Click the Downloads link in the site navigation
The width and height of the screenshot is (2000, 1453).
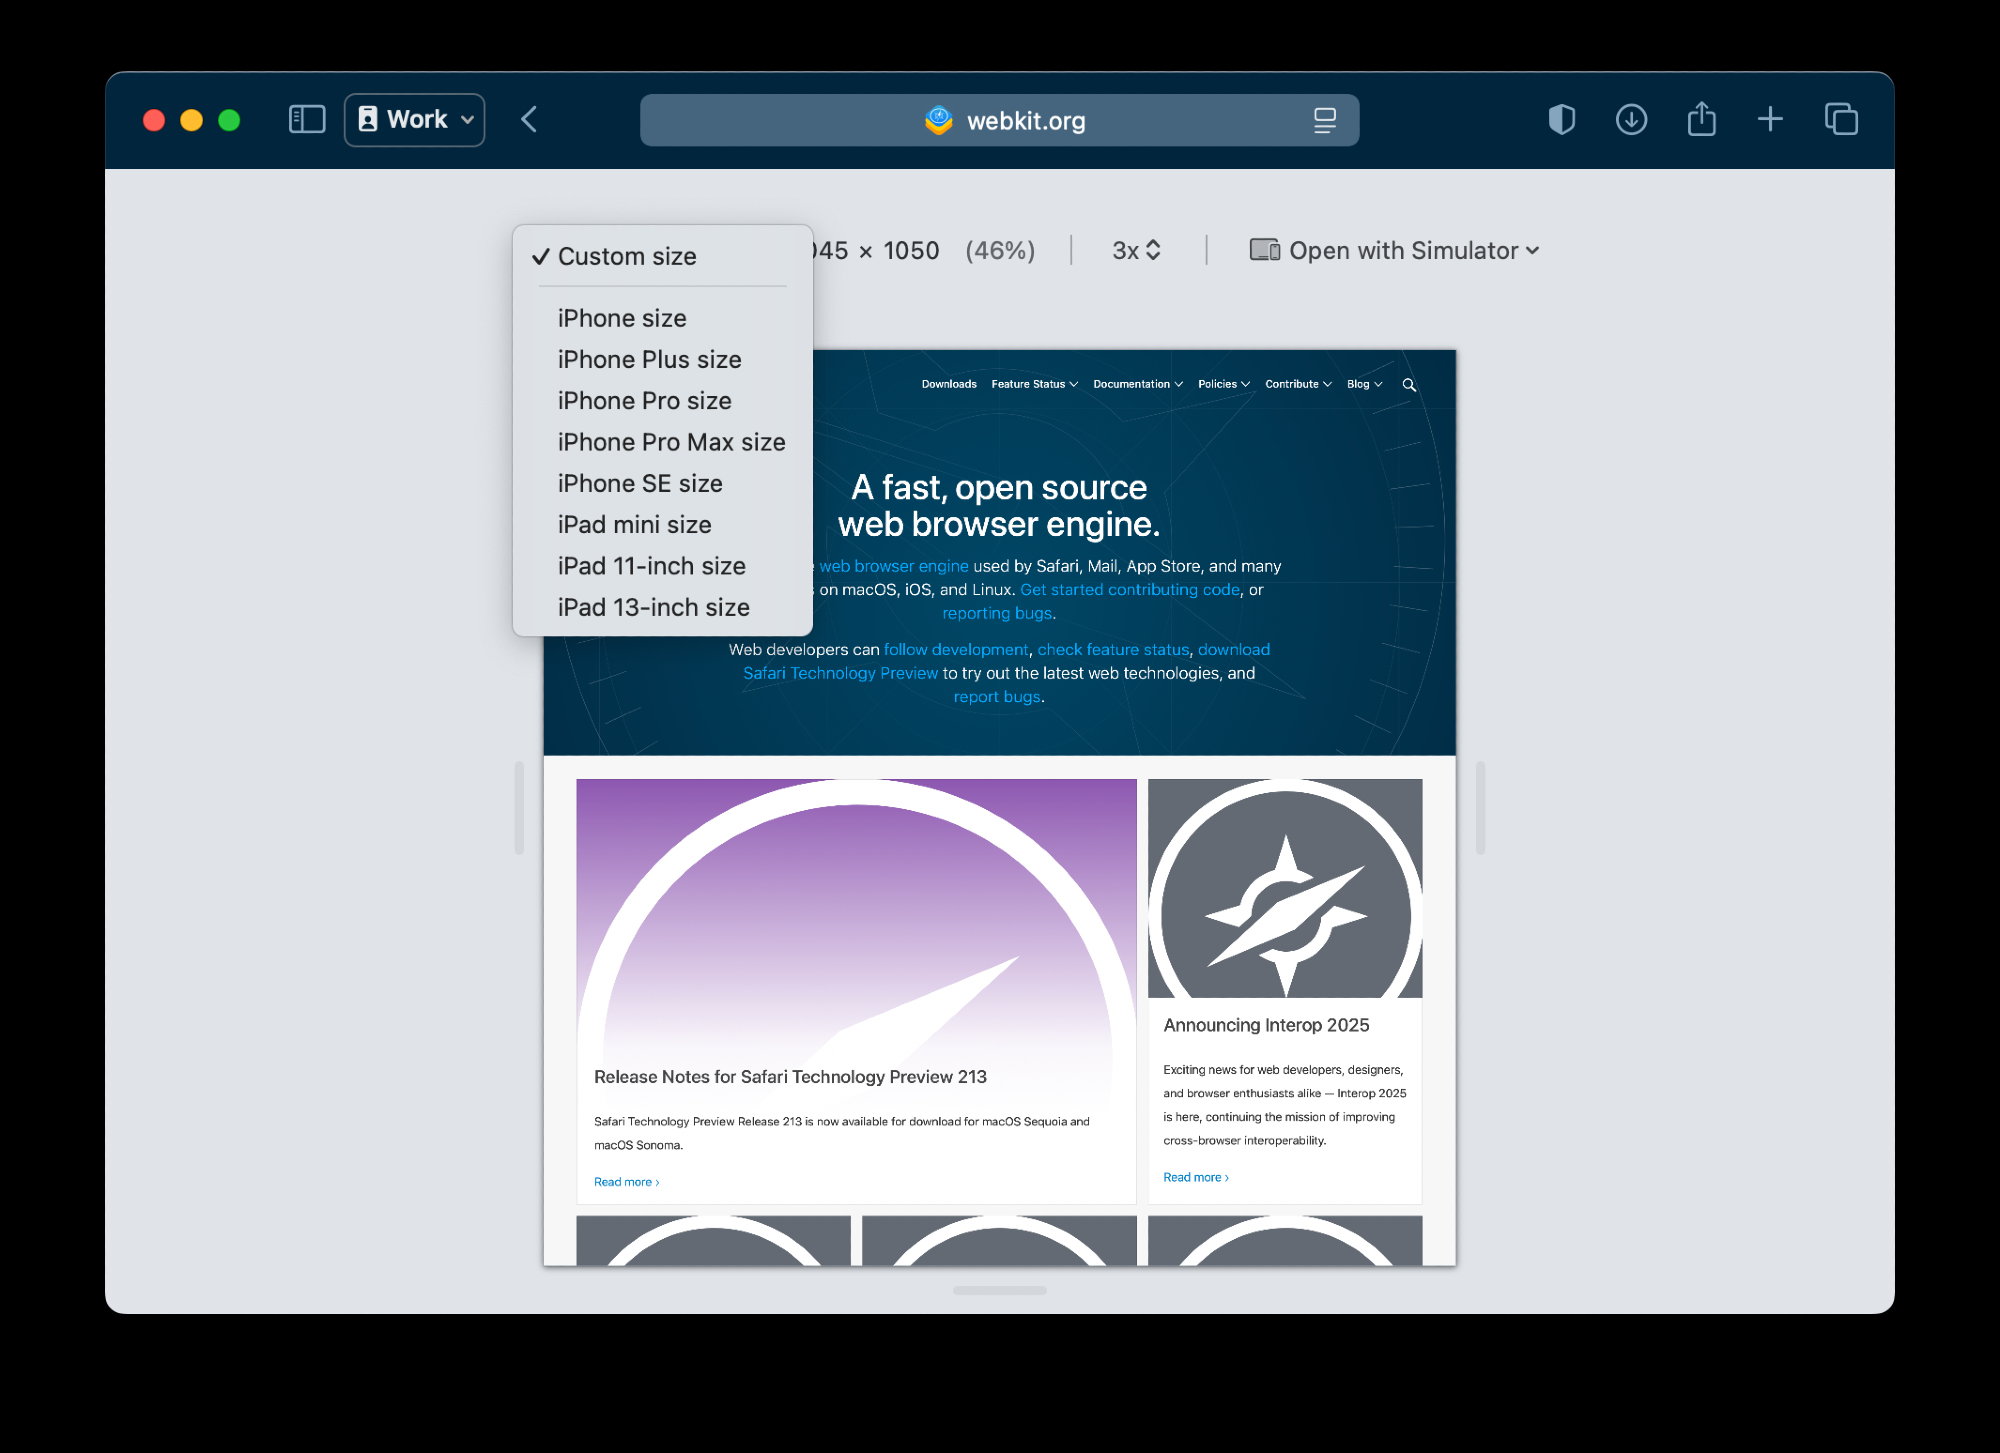948,384
